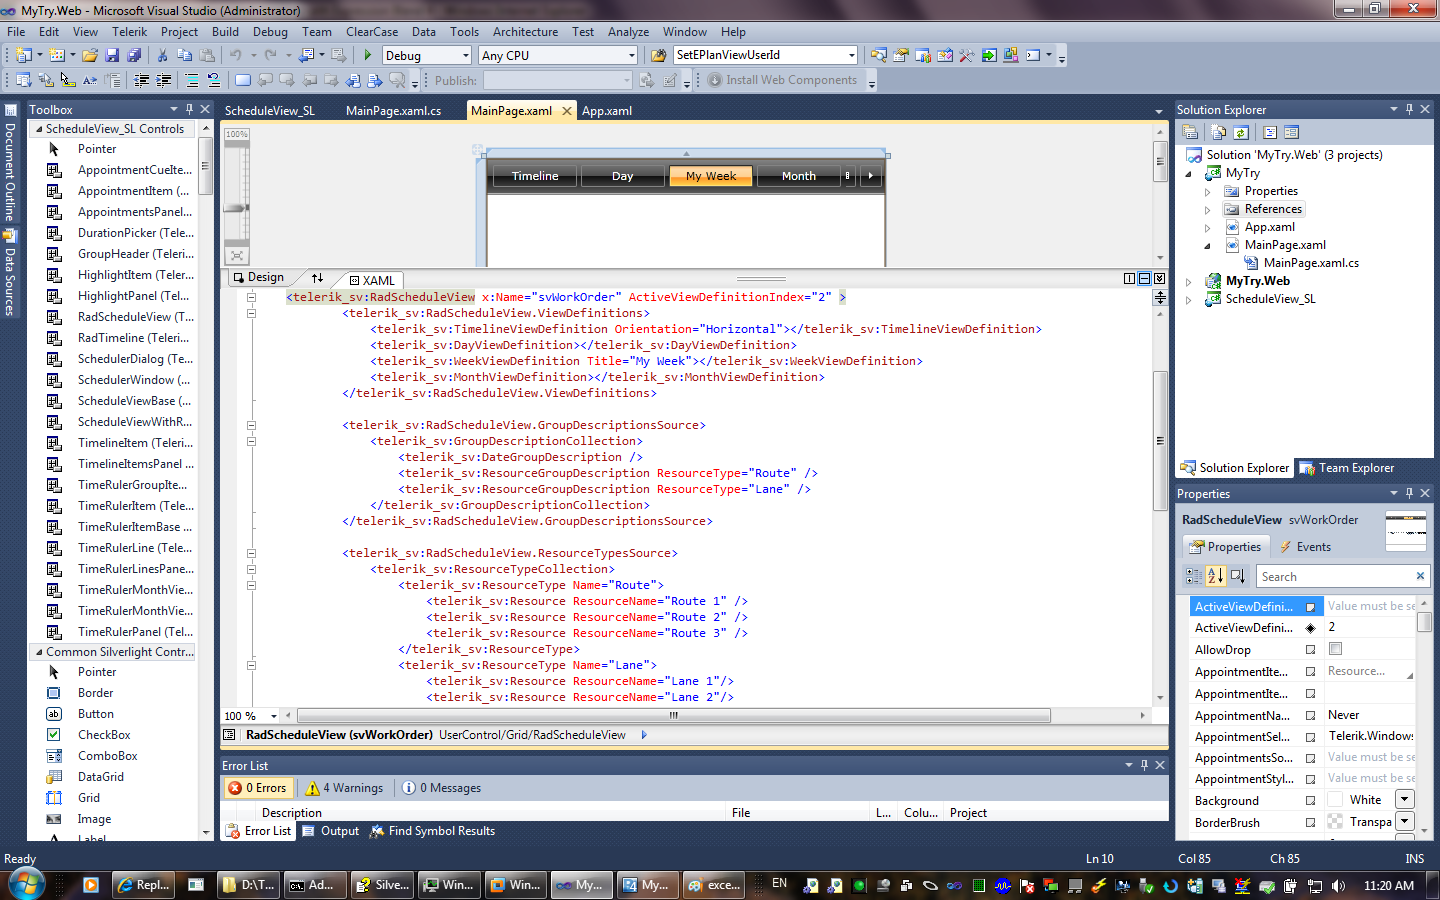1440x900 pixels.
Task: Click the Properties panel Search field
Action: pyautogui.click(x=1334, y=577)
